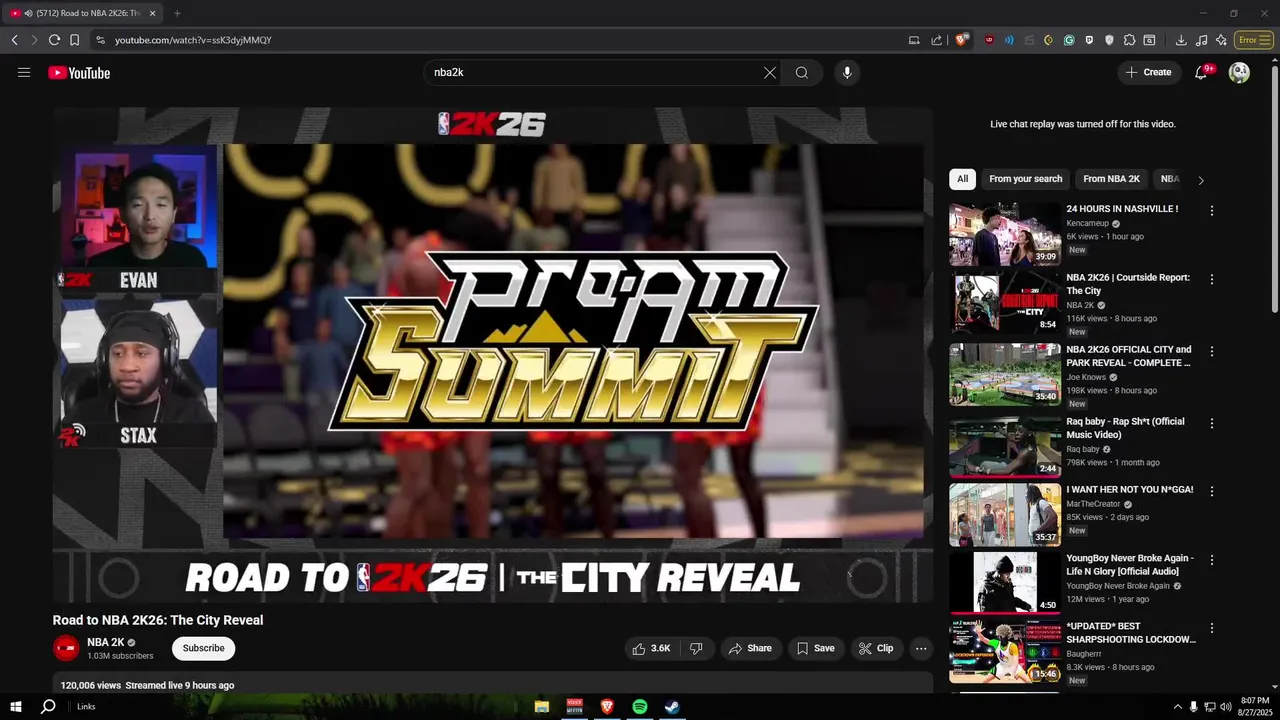The height and width of the screenshot is (720, 1280).
Task: Reload the page
Action: point(54,40)
